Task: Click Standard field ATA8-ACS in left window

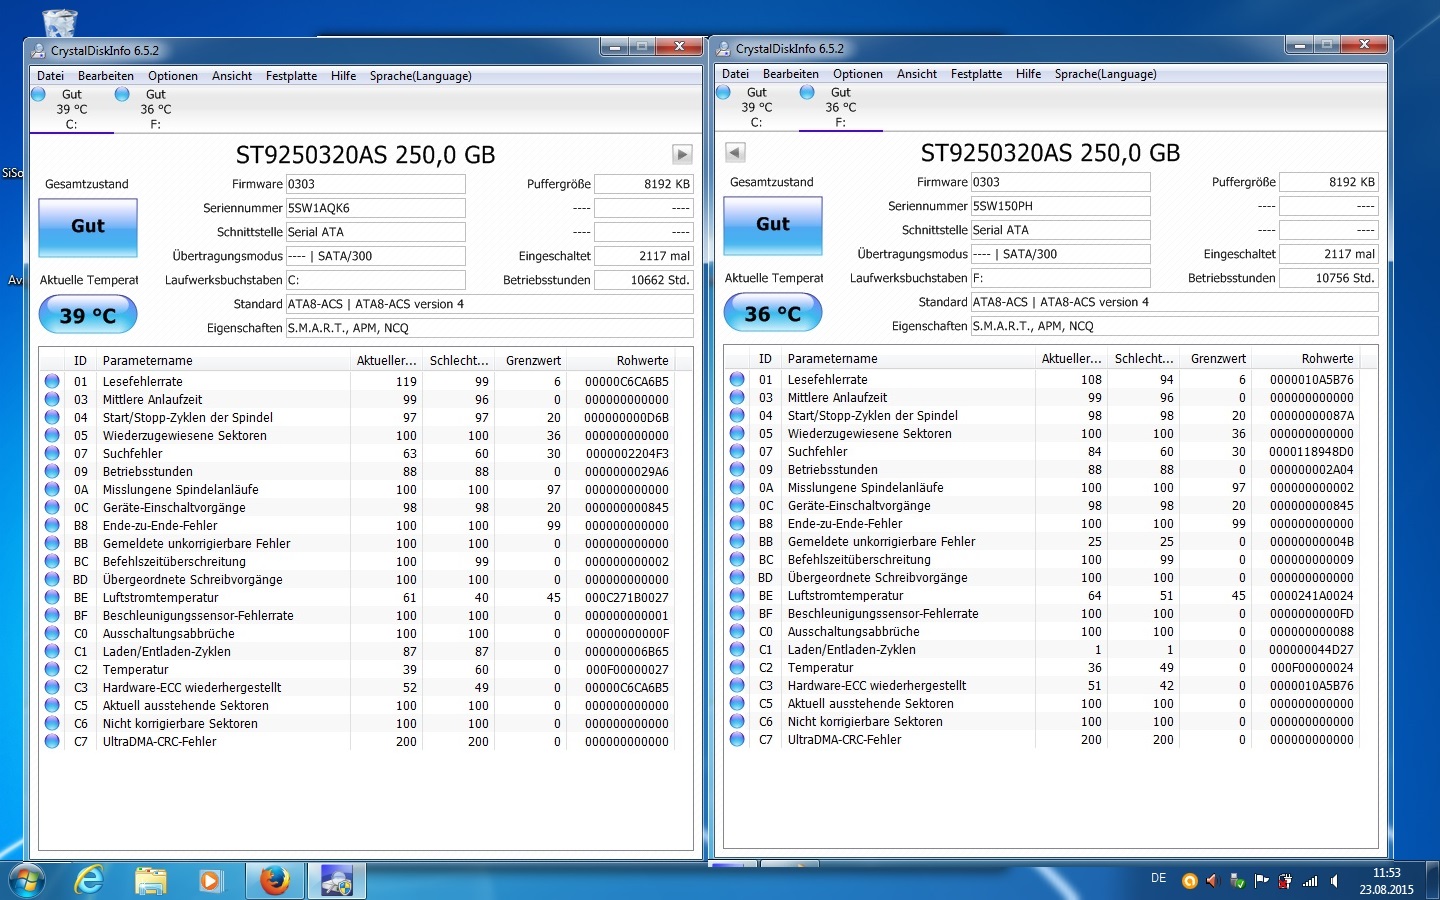Action: tap(490, 304)
